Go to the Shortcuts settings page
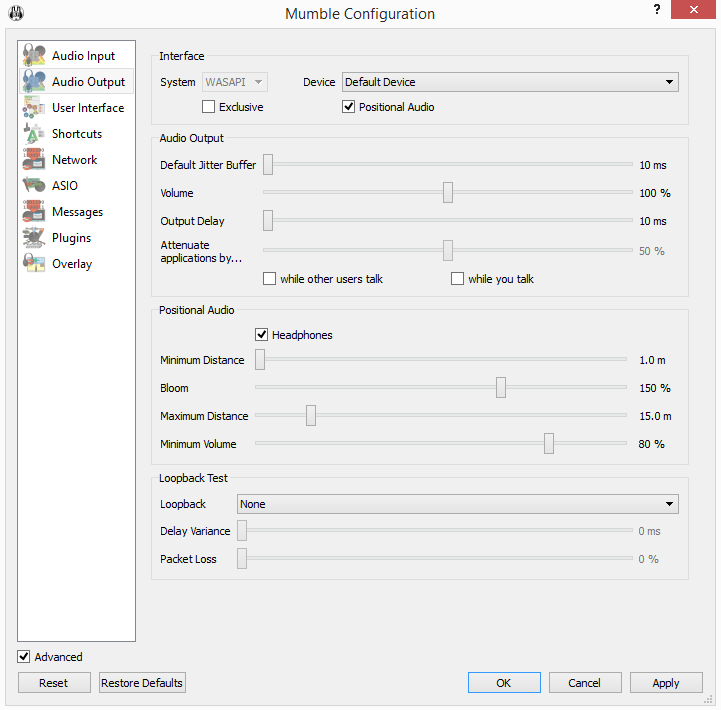721x710 pixels. [x=76, y=133]
